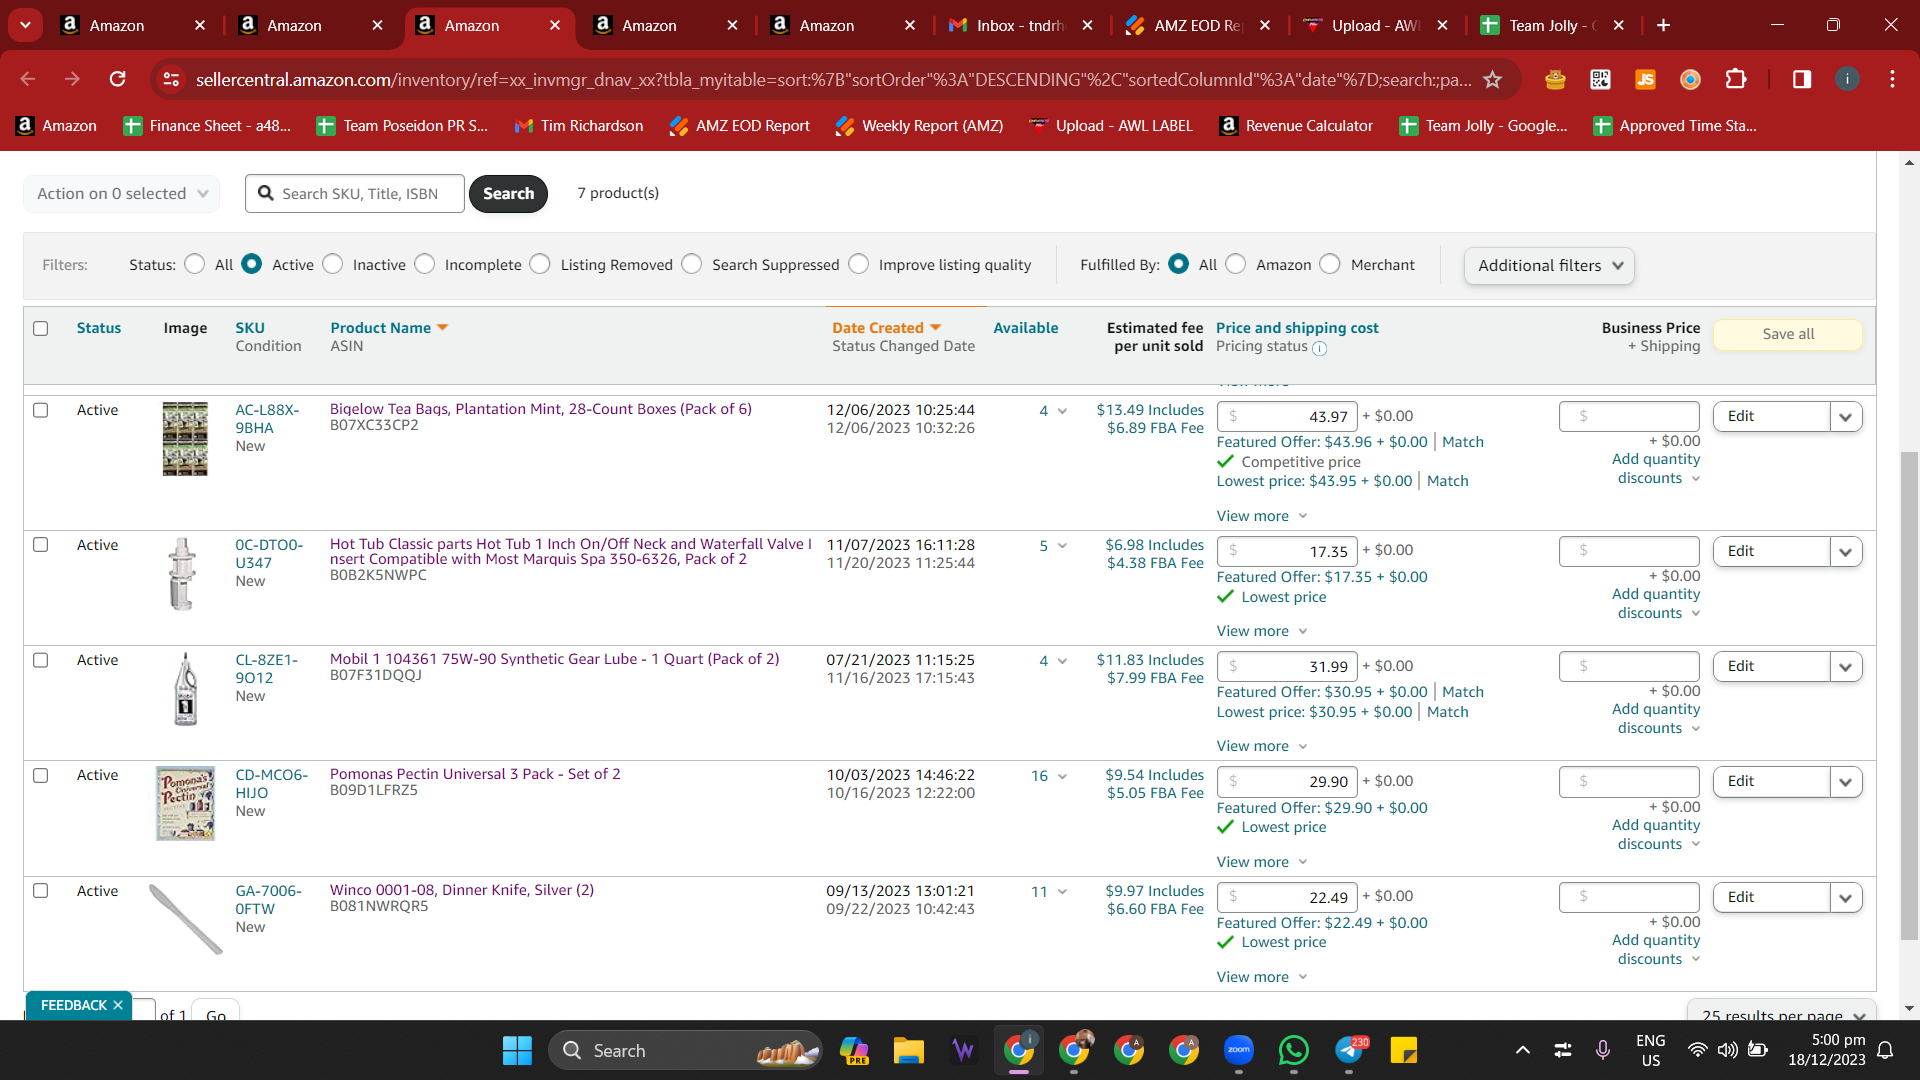Screen dimensions: 1920x1080
Task: Go back to the previous page
Action: click(28, 79)
